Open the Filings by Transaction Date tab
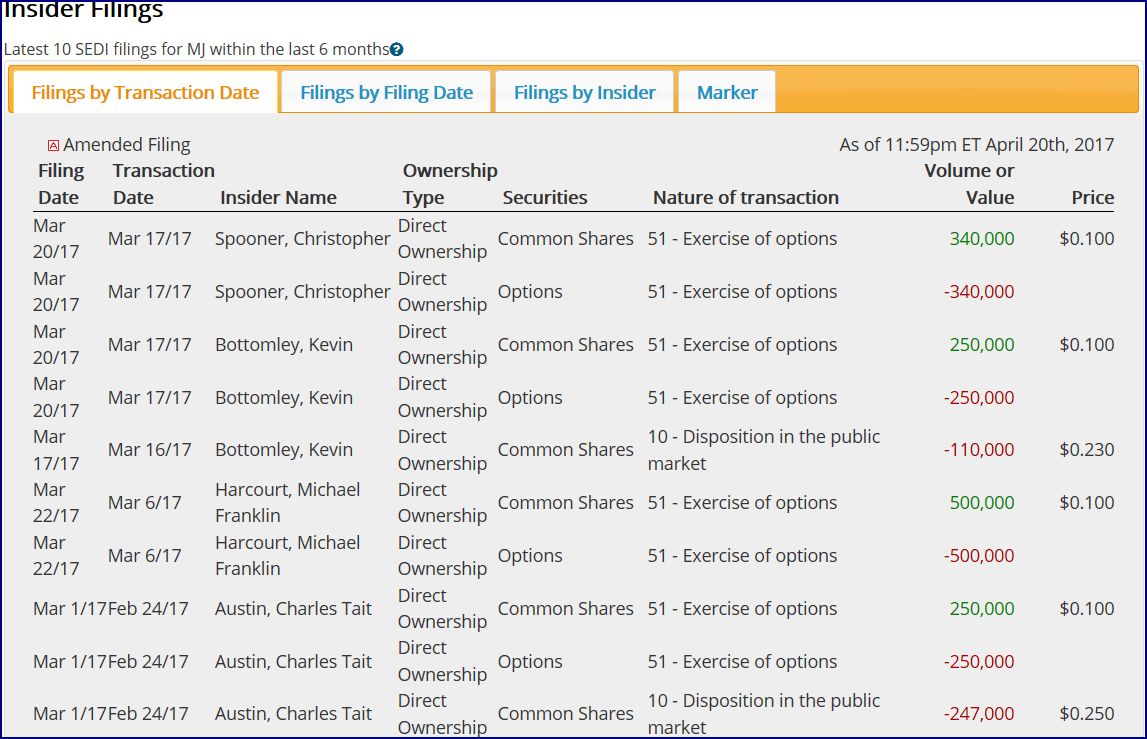1147x739 pixels. (x=145, y=93)
